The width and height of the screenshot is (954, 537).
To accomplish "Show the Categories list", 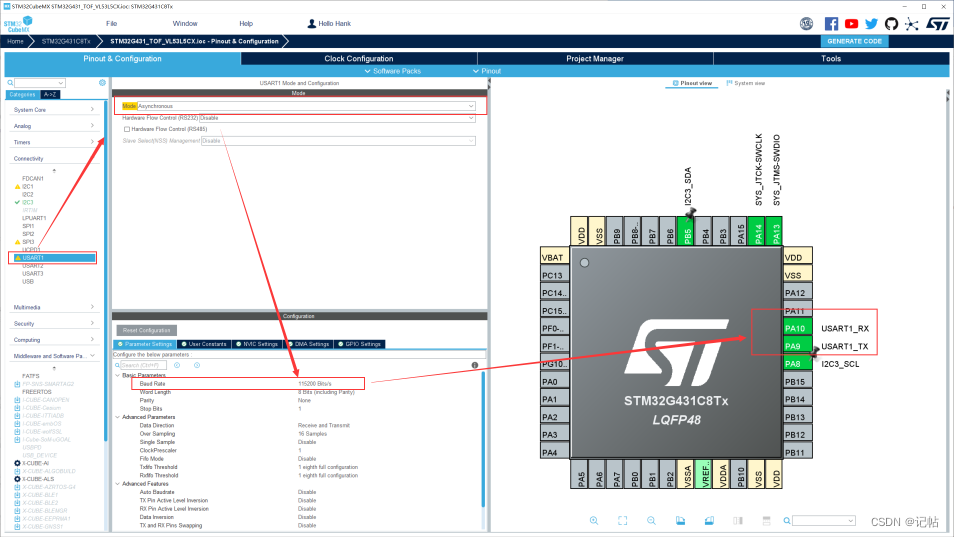I will (23, 94).
